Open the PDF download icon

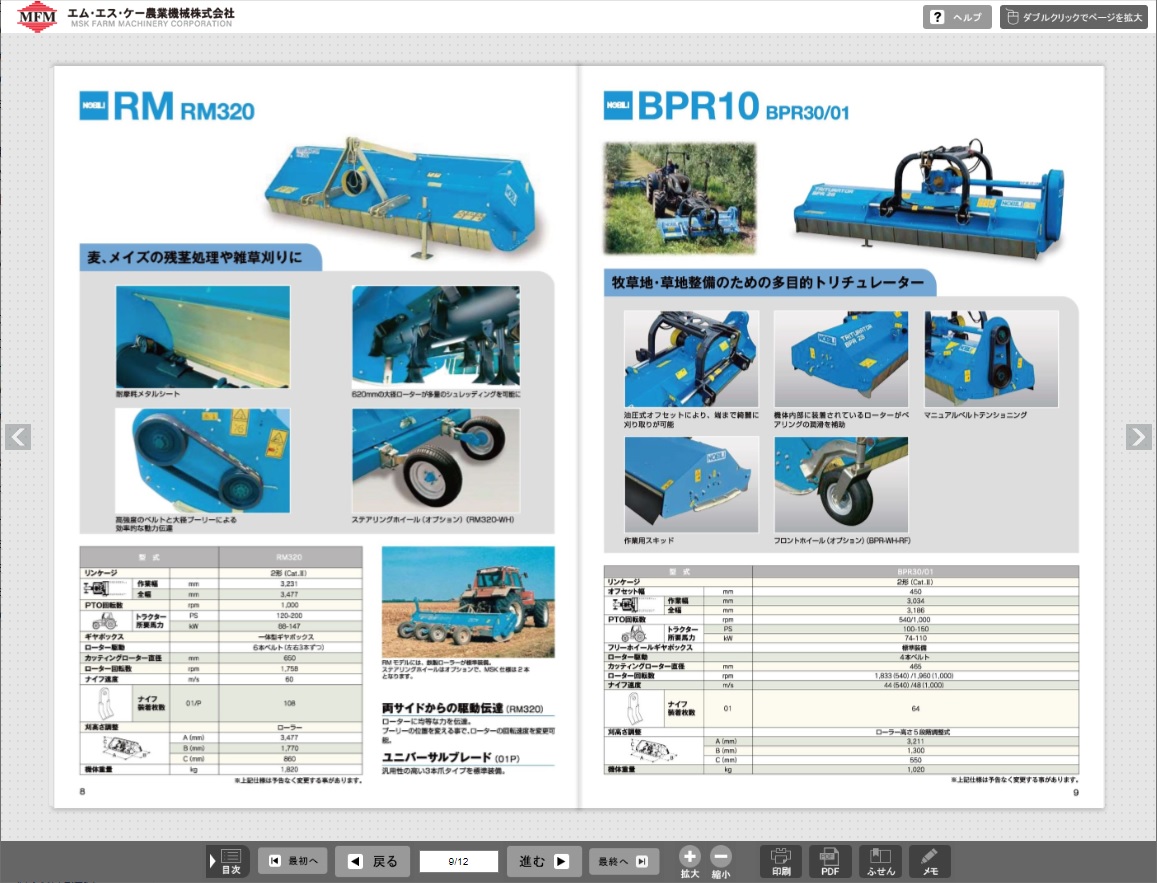point(830,861)
